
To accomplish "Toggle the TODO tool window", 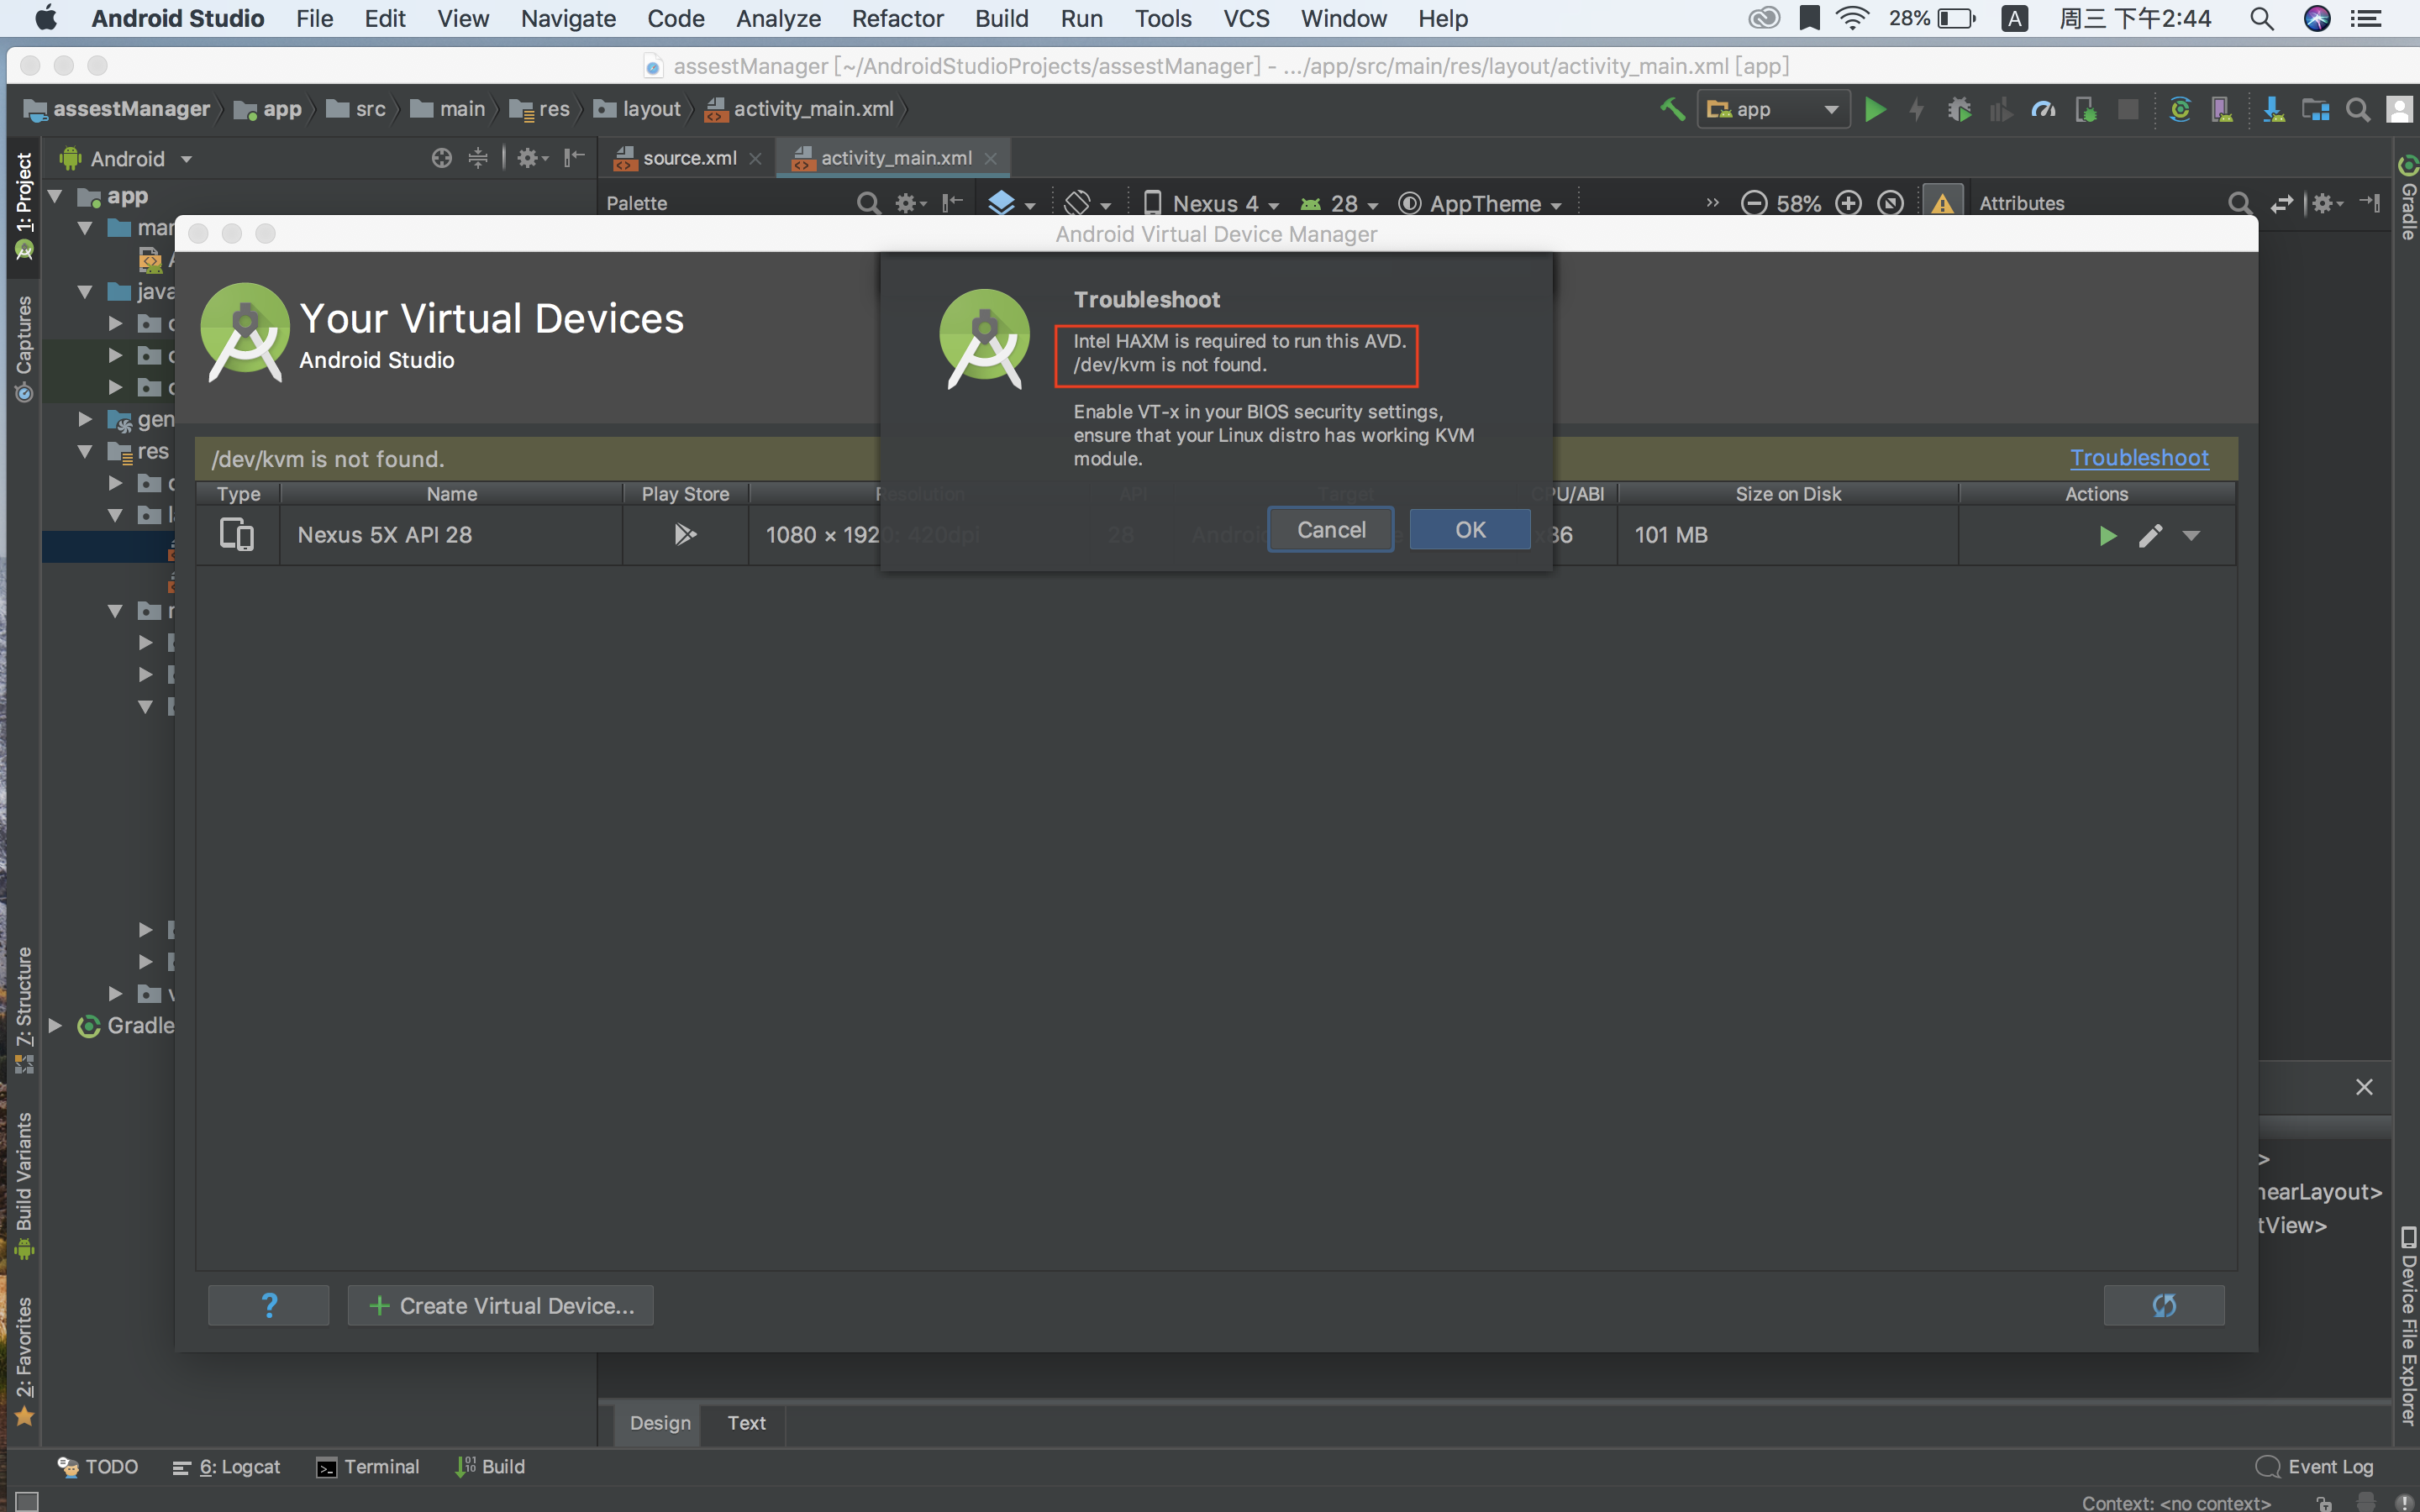I will (x=98, y=1467).
